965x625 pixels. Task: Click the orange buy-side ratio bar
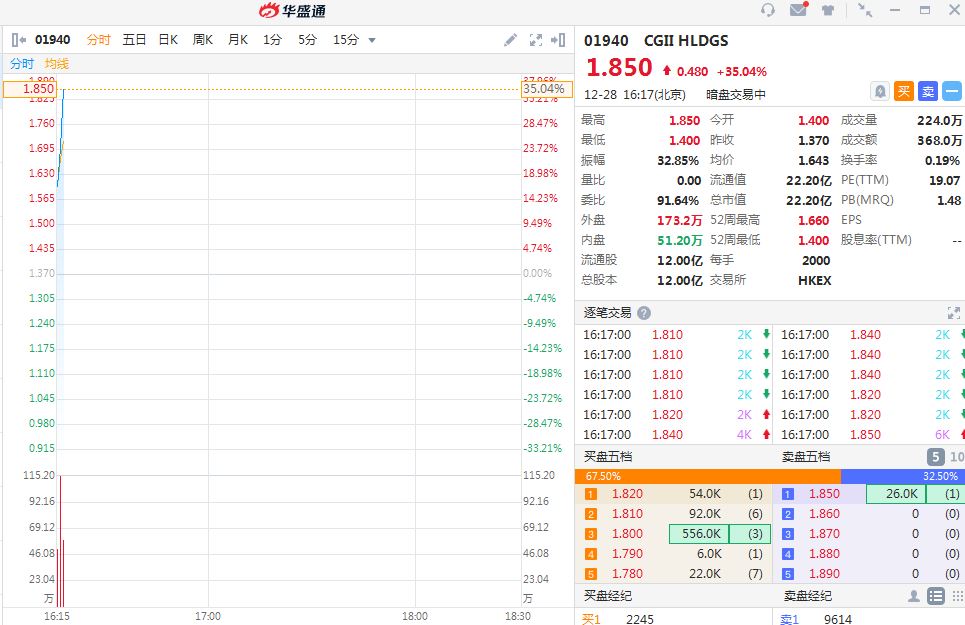point(707,477)
